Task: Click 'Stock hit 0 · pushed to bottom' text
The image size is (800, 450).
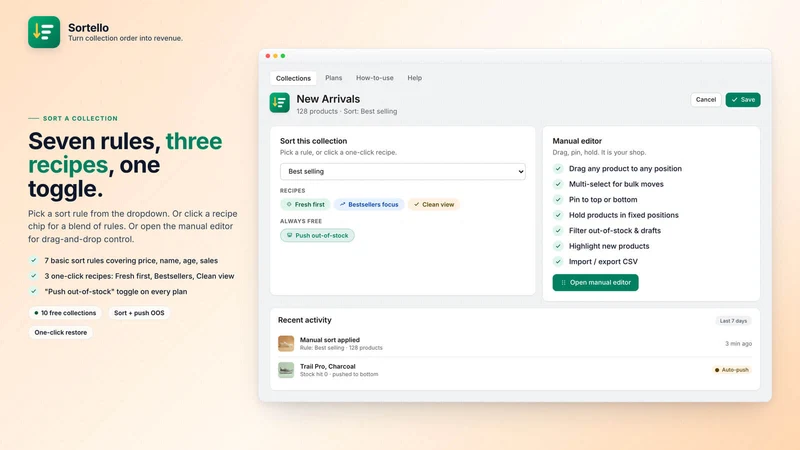Action: click(x=339, y=374)
